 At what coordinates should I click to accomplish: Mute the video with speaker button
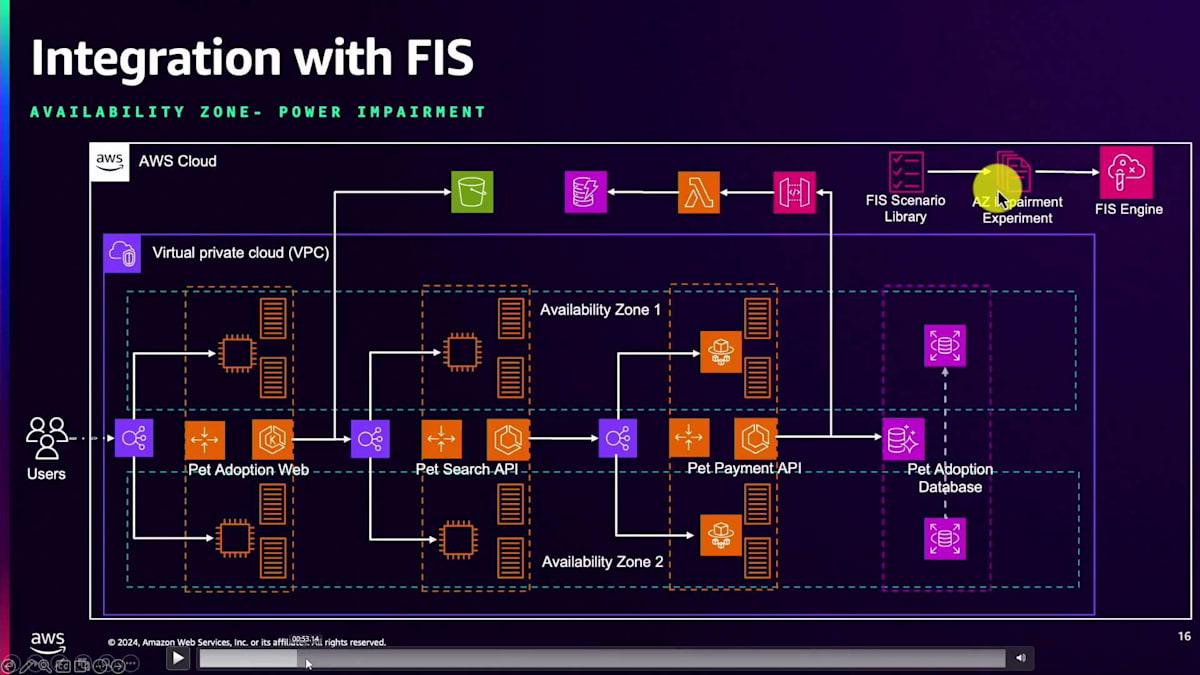[1020, 658]
